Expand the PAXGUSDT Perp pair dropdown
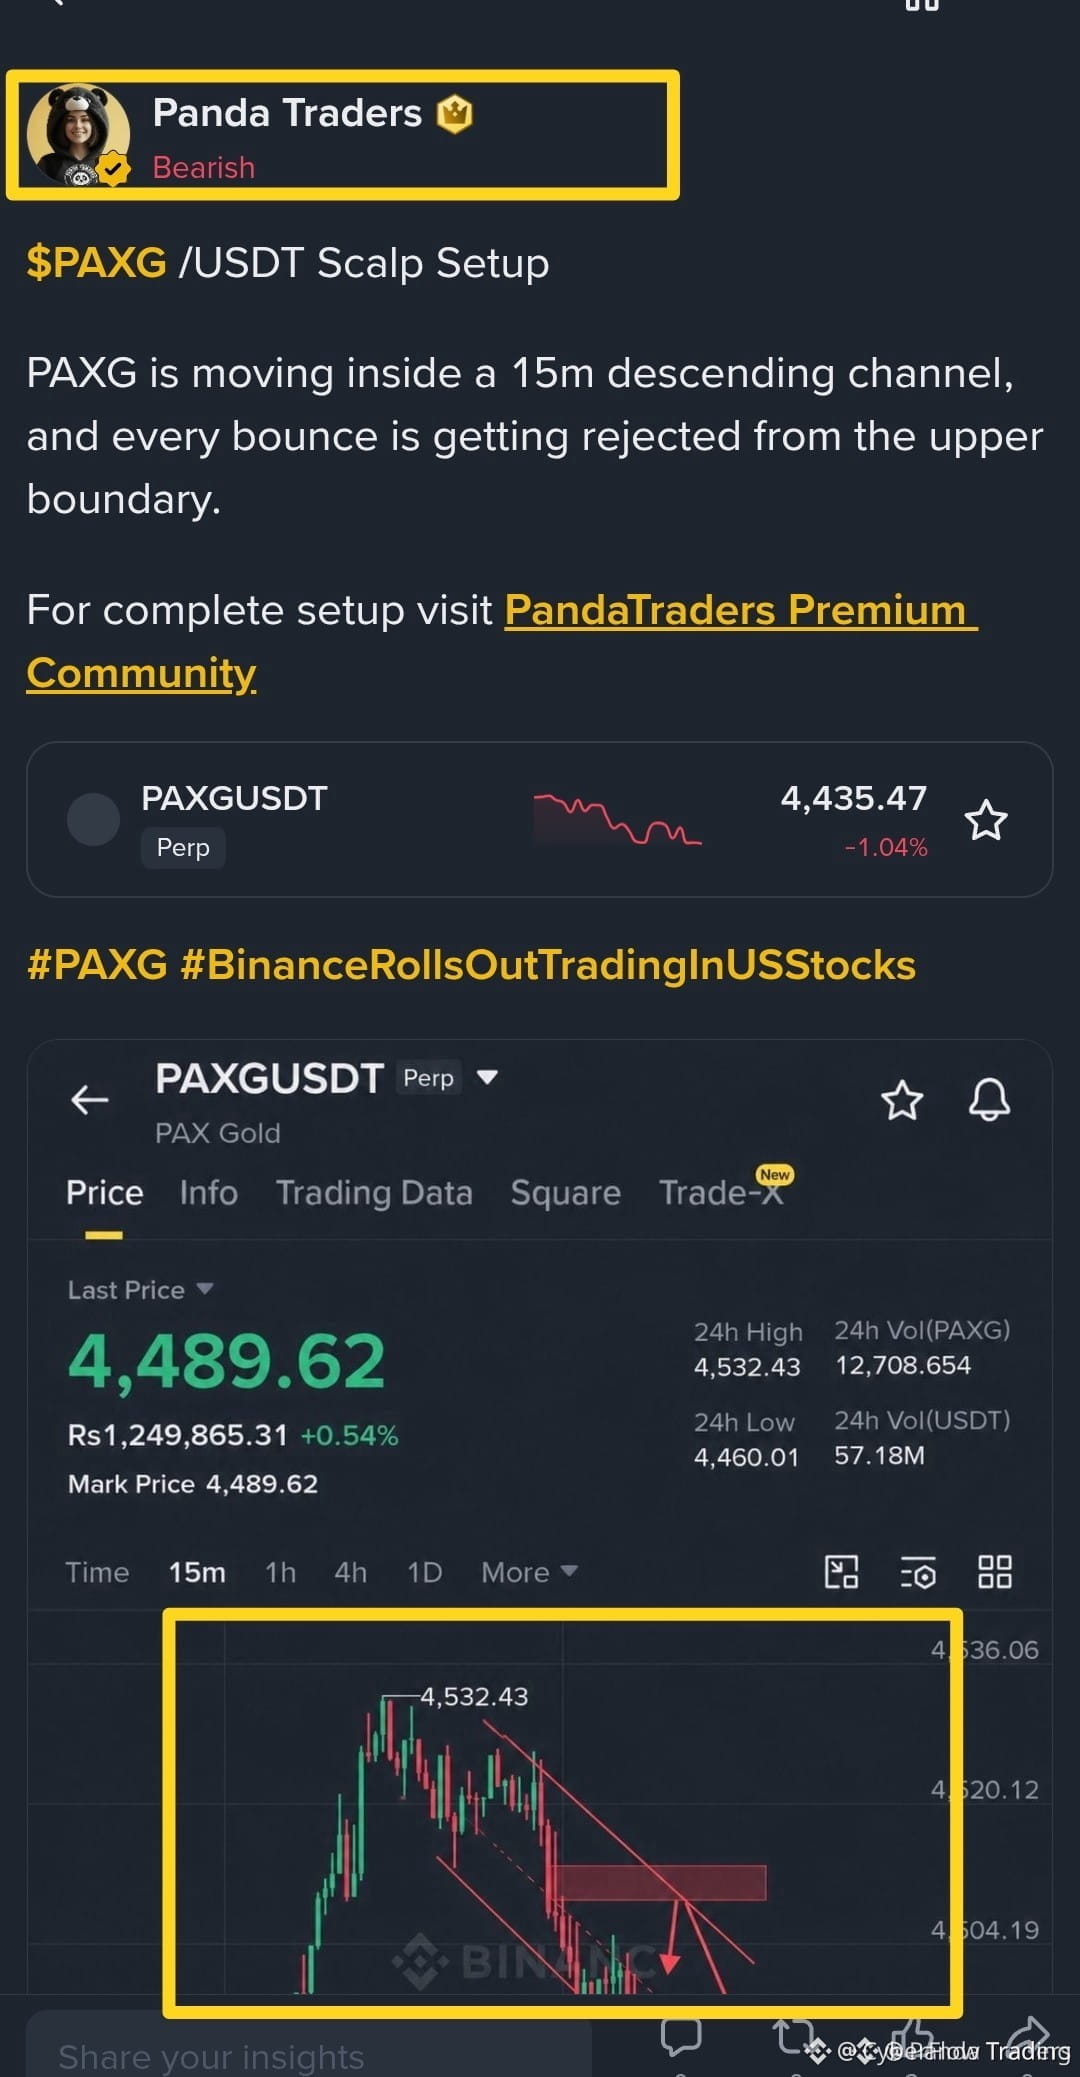The width and height of the screenshot is (1080, 2077). (487, 1077)
